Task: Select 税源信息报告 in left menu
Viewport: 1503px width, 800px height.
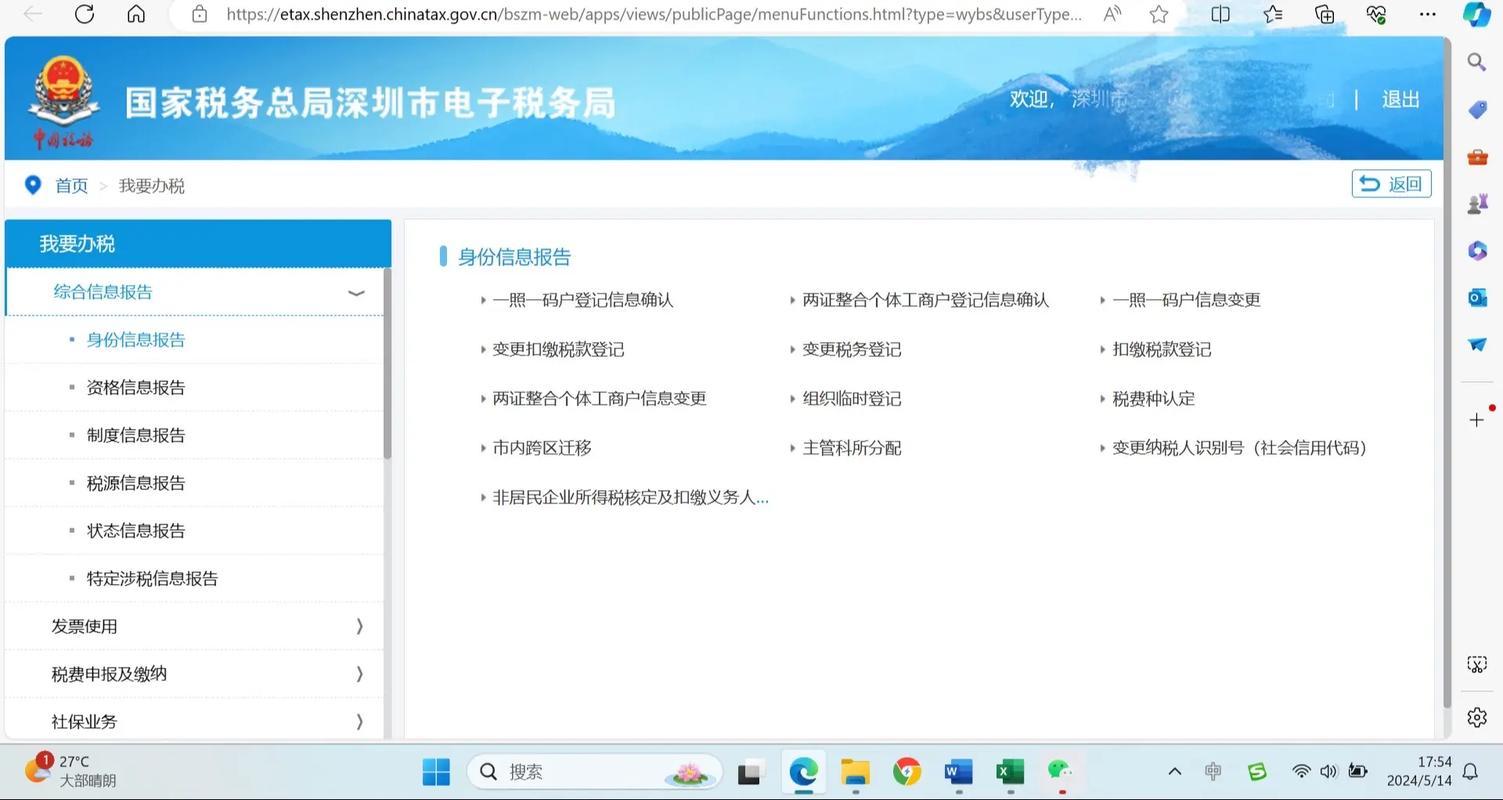Action: tap(136, 483)
